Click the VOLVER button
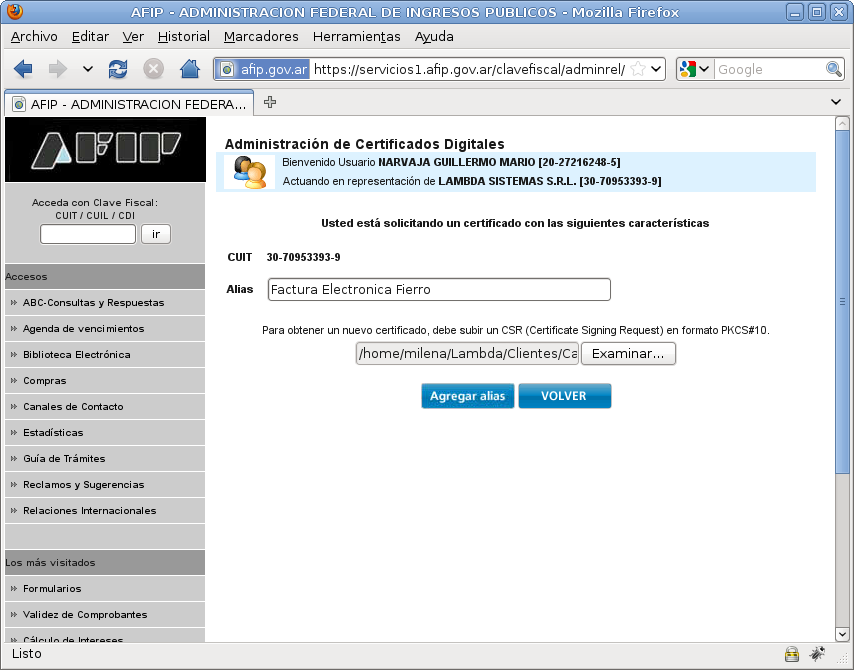The width and height of the screenshot is (854, 670). tap(564, 396)
